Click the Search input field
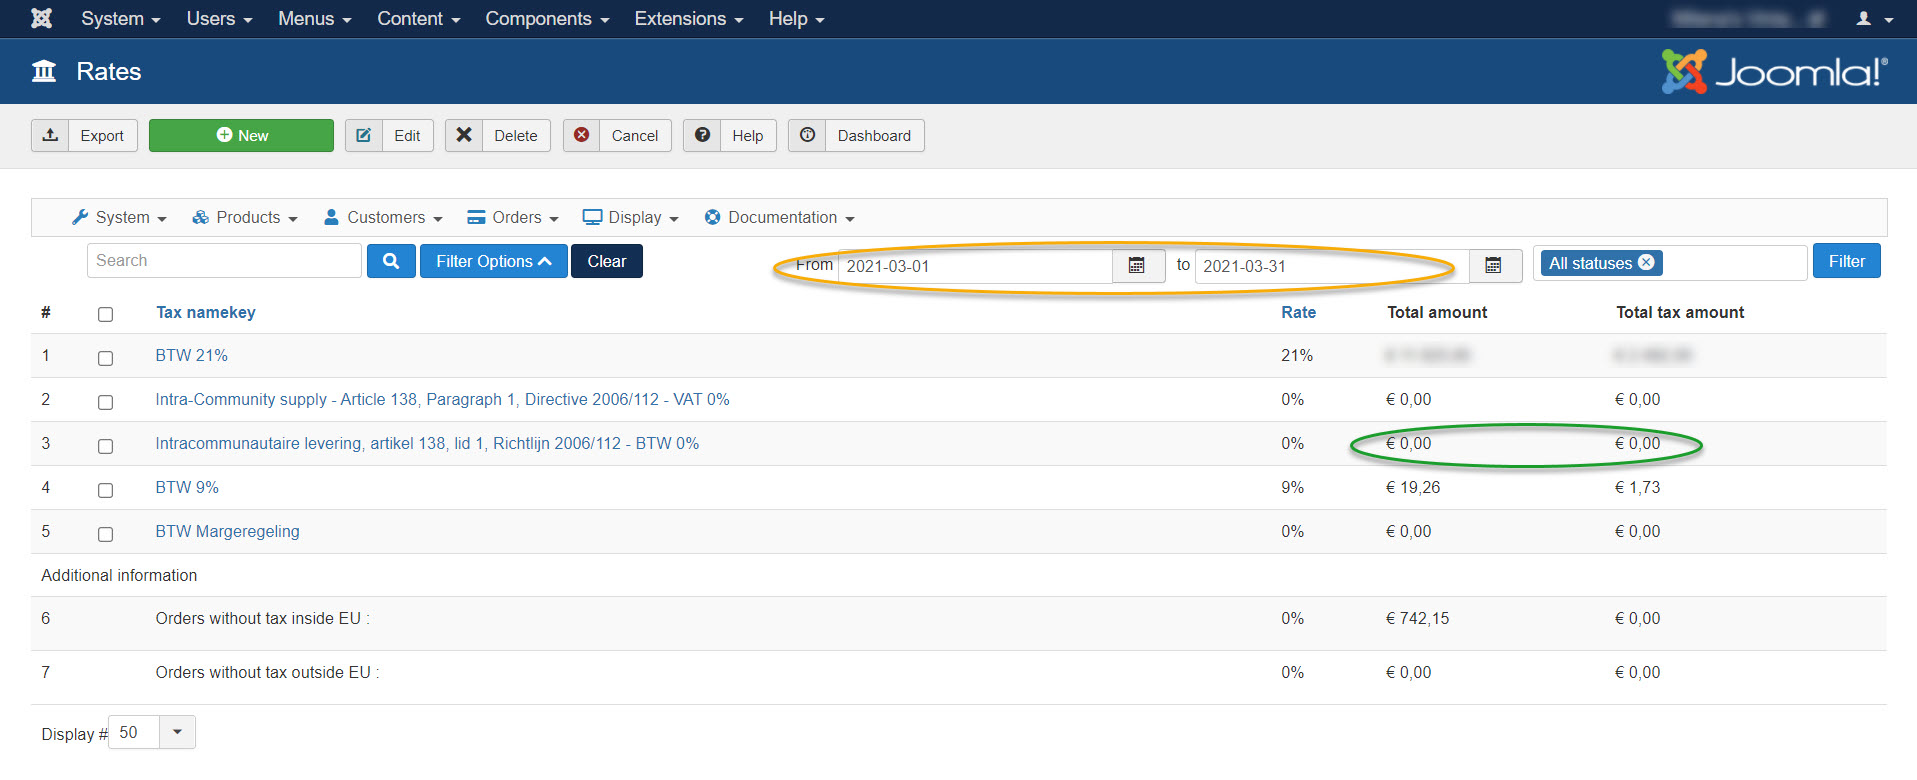 pos(224,260)
